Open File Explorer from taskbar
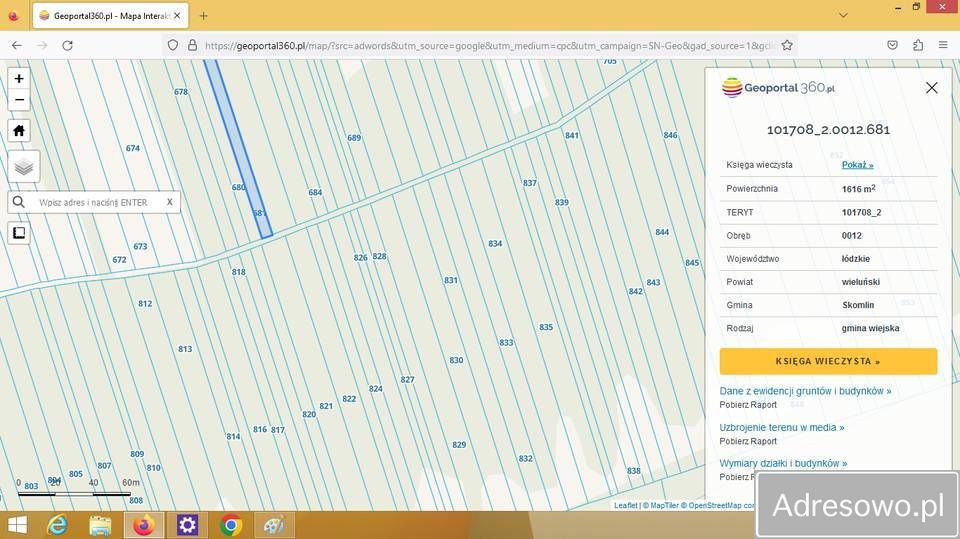The height and width of the screenshot is (539, 960). coord(100,526)
